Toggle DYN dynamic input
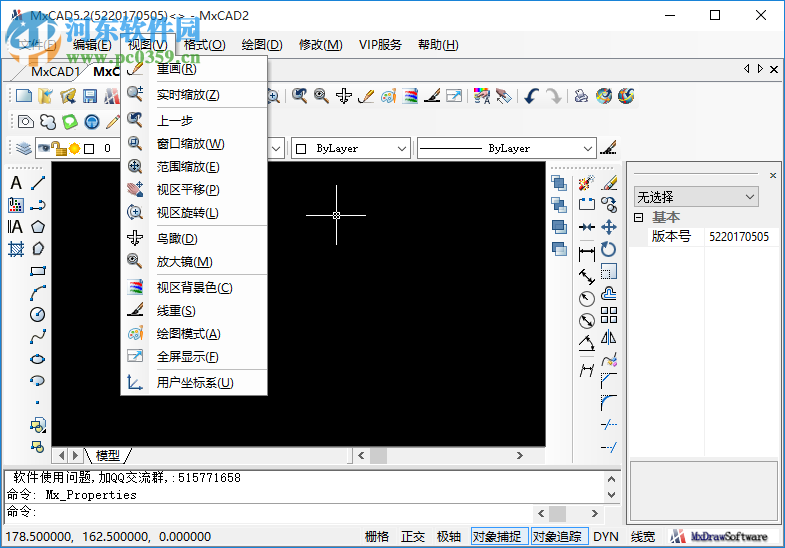Viewport: 785px width, 548px height. pos(606,536)
